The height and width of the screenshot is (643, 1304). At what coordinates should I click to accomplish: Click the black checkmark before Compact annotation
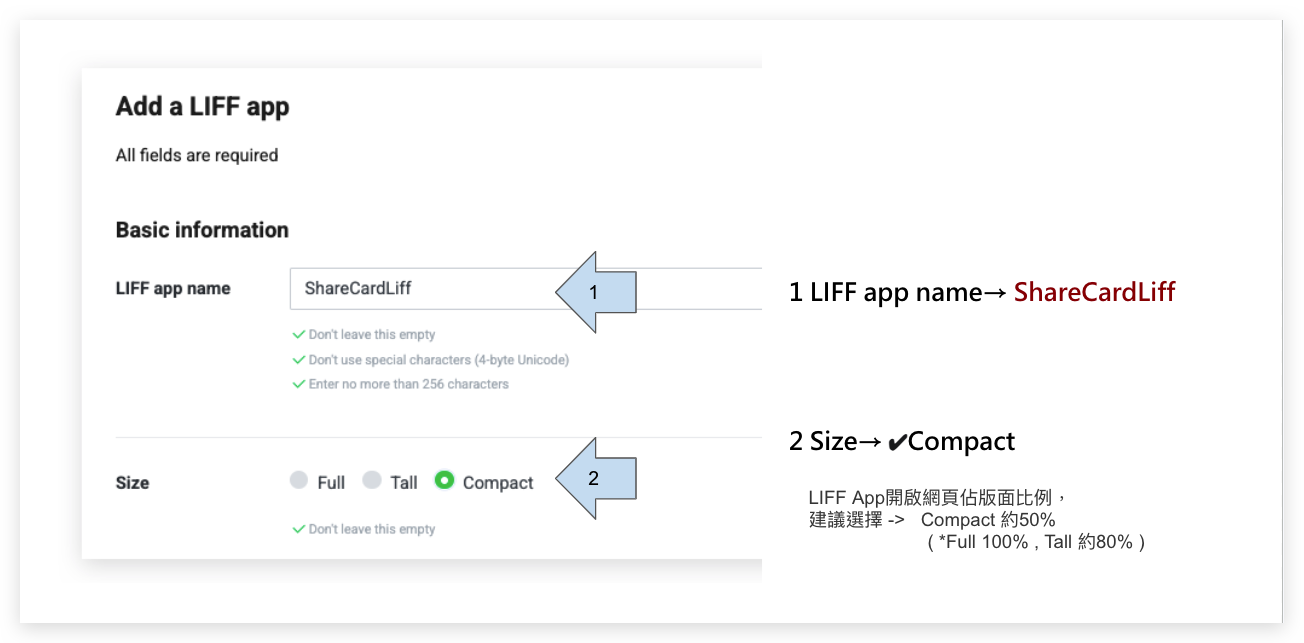pyautogui.click(x=897, y=442)
